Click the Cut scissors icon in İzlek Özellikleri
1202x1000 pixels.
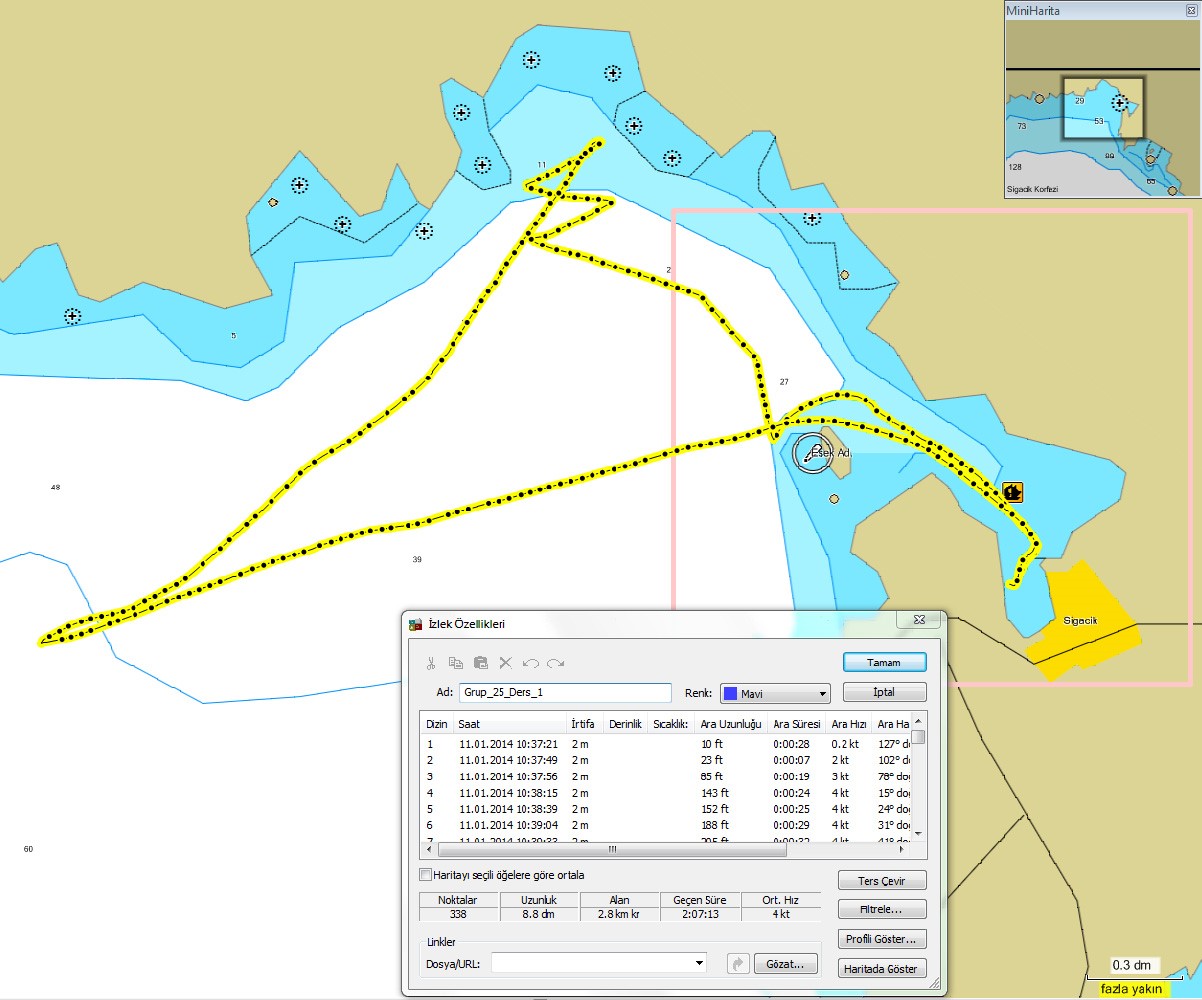[431, 662]
